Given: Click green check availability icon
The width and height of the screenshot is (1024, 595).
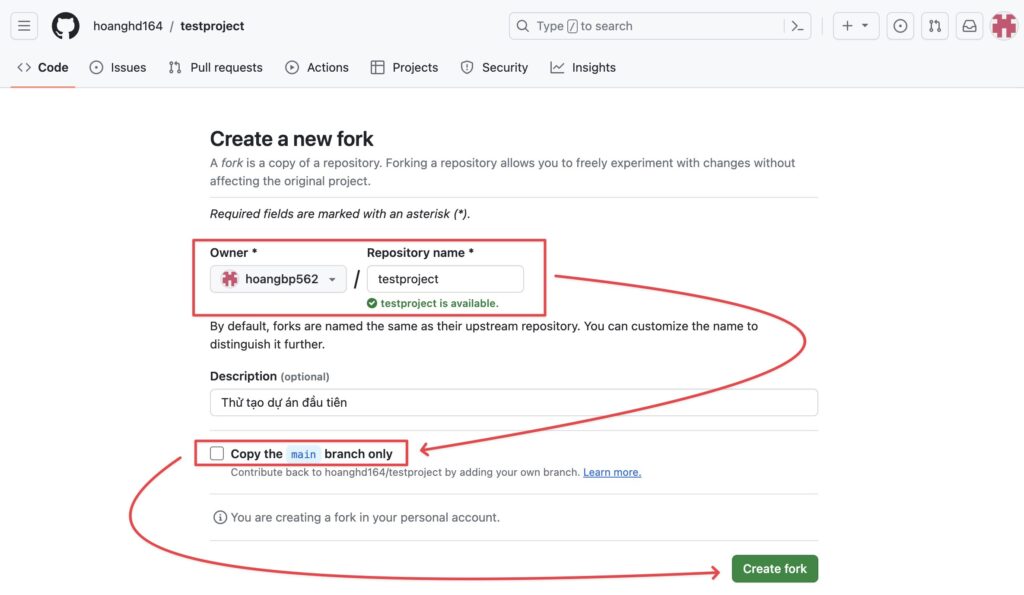Looking at the screenshot, I should (x=372, y=303).
